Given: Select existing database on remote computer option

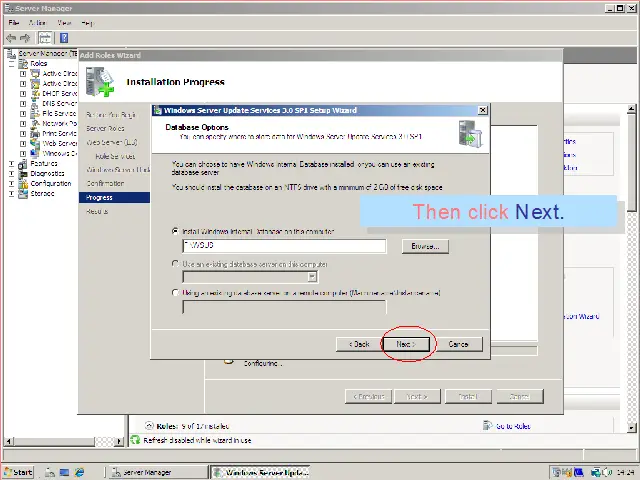Looking at the screenshot, I should (176, 293).
